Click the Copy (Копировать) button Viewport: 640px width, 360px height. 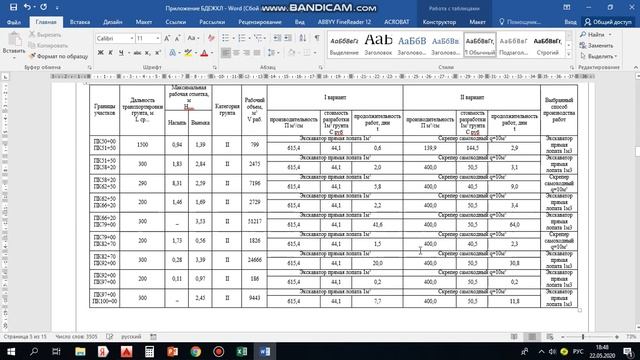click(49, 45)
